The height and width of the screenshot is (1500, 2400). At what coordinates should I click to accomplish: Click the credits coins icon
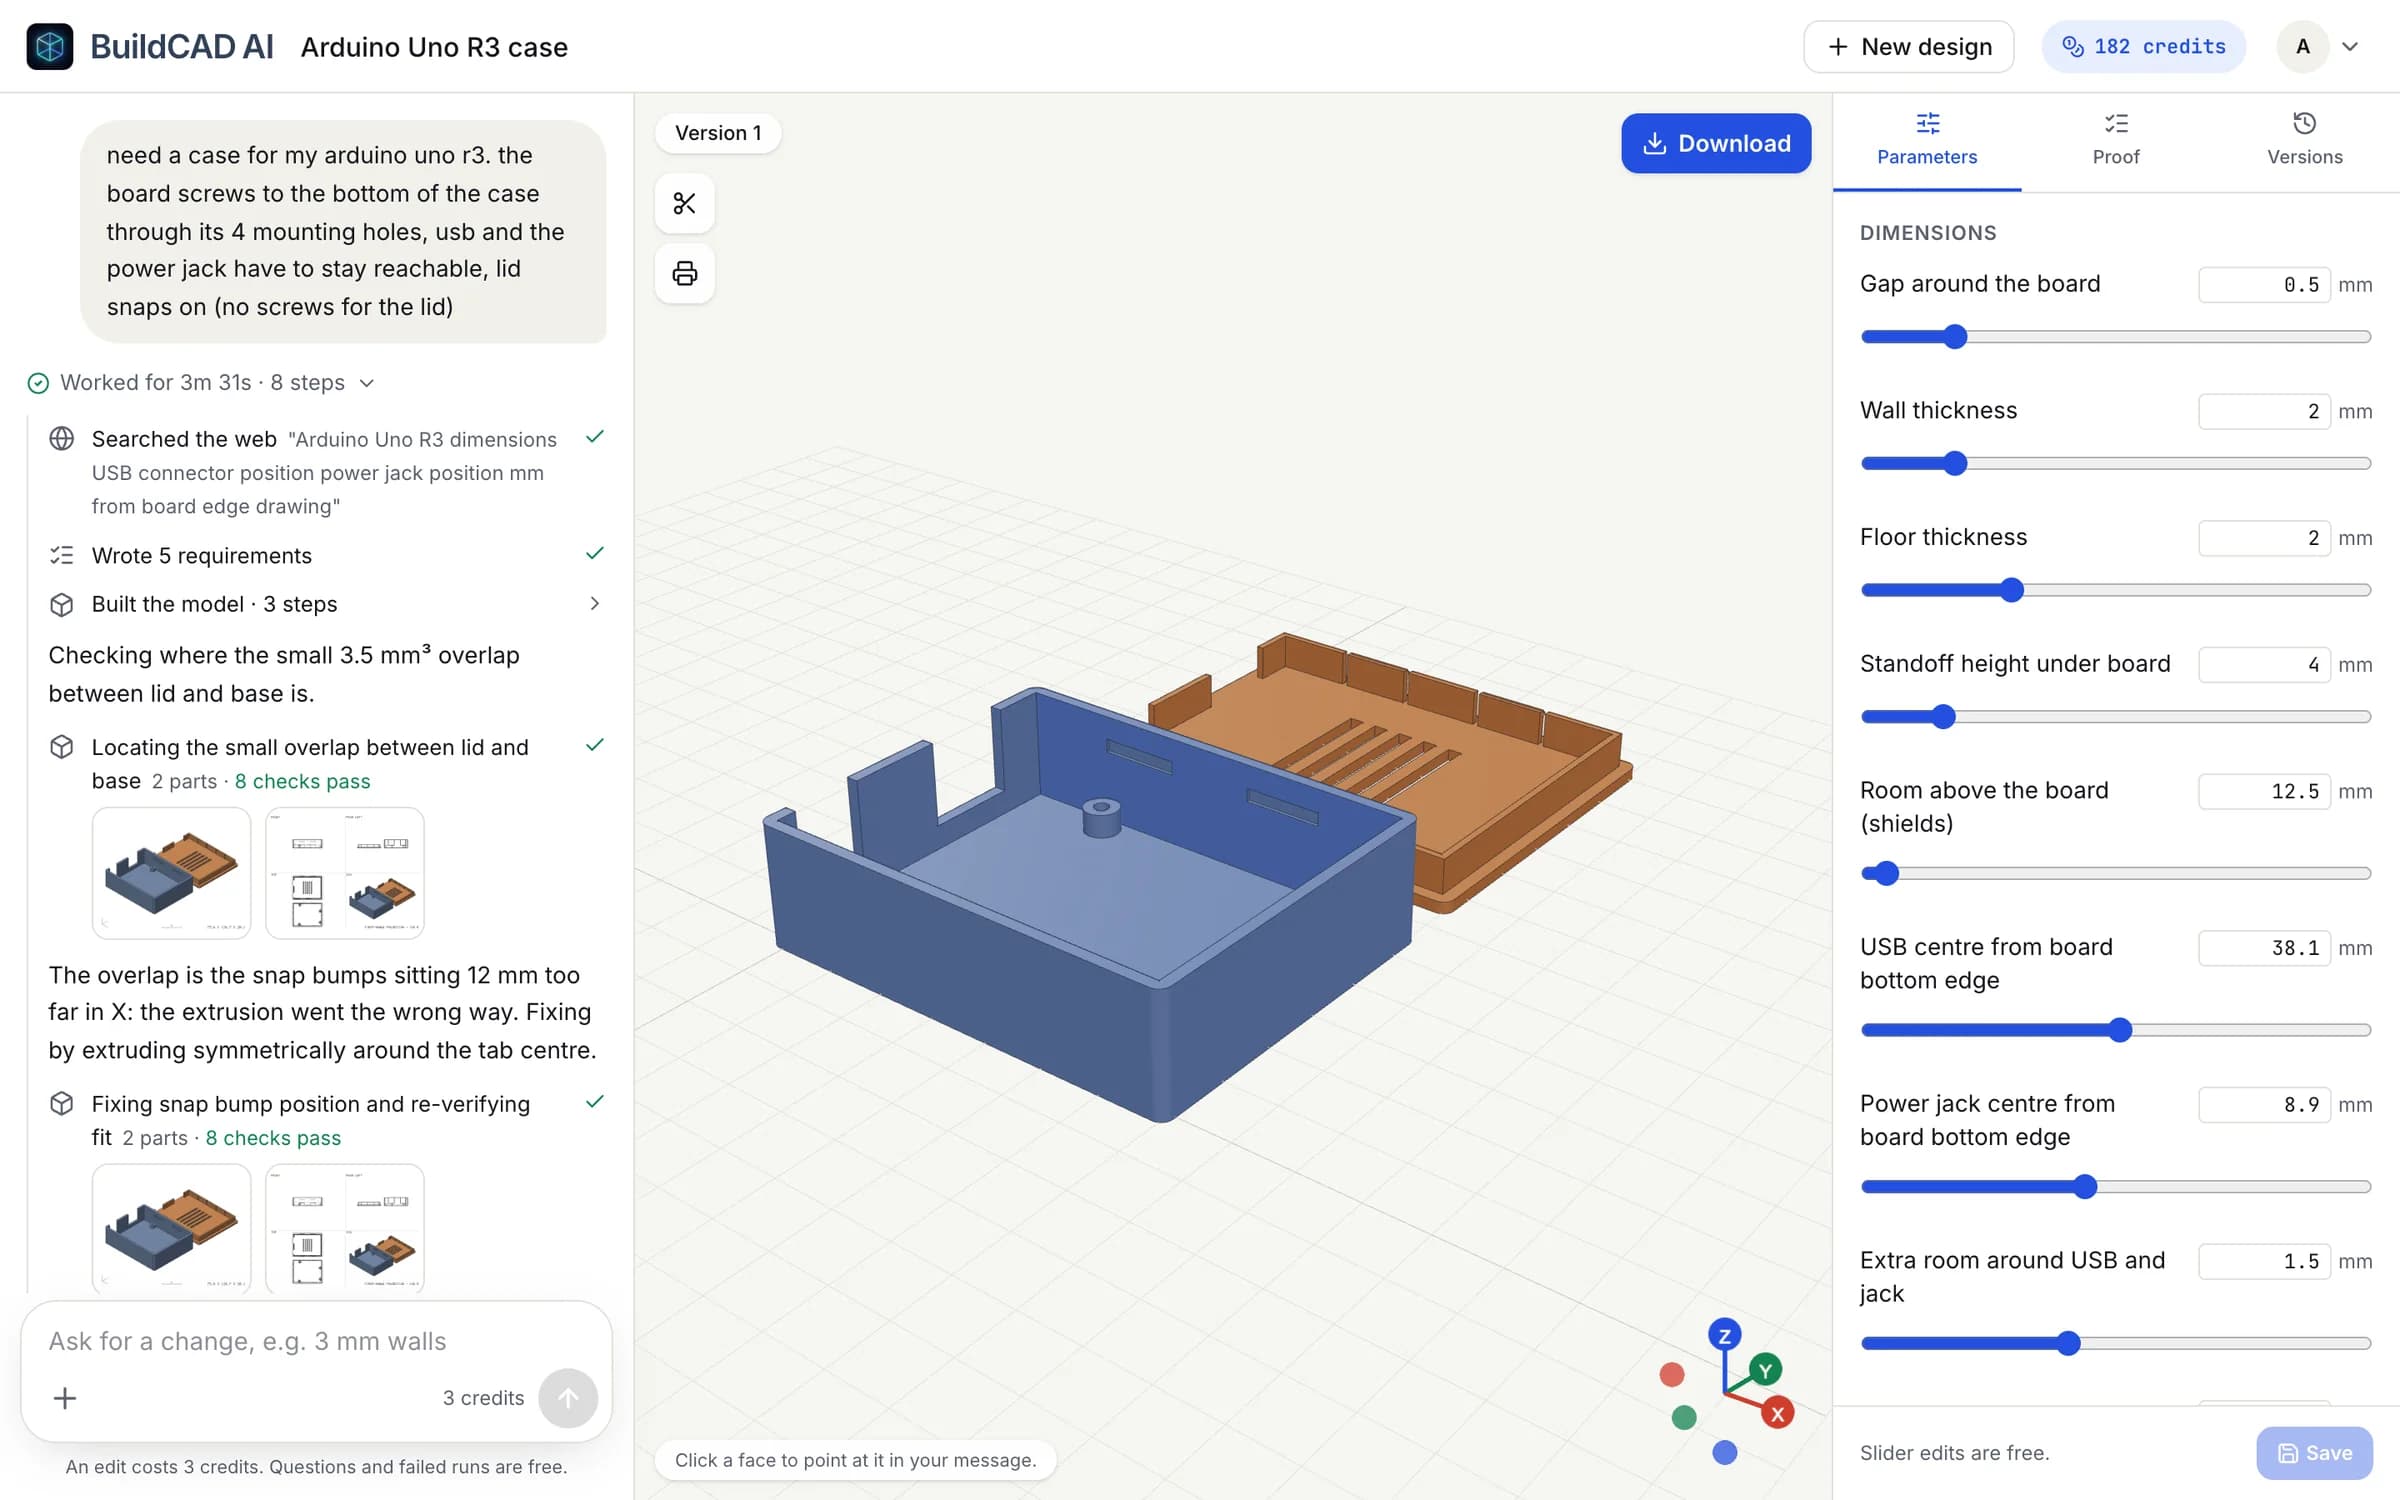[2073, 47]
